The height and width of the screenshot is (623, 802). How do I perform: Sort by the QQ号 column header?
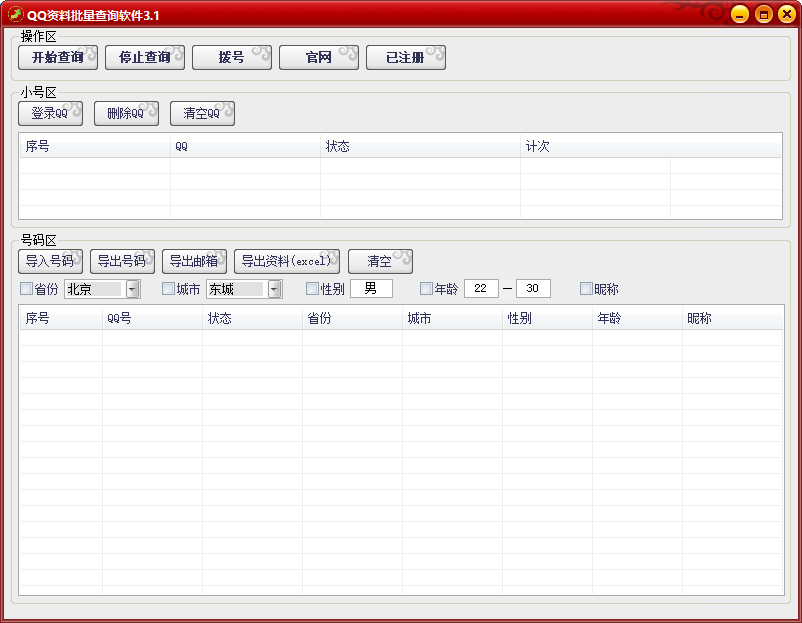point(152,318)
